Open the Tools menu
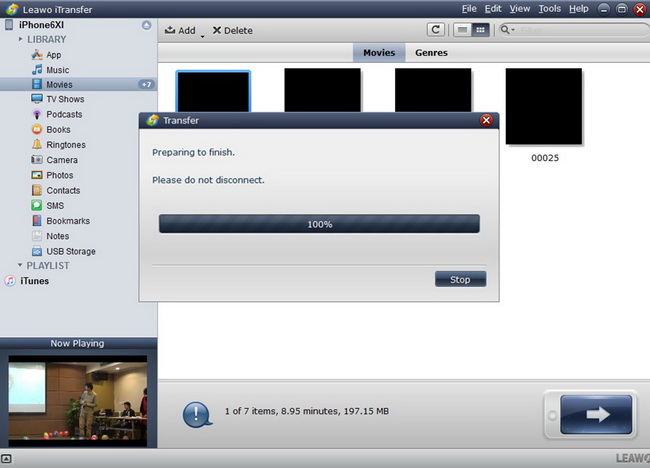Viewport: 650px width, 468px height. coord(550,9)
